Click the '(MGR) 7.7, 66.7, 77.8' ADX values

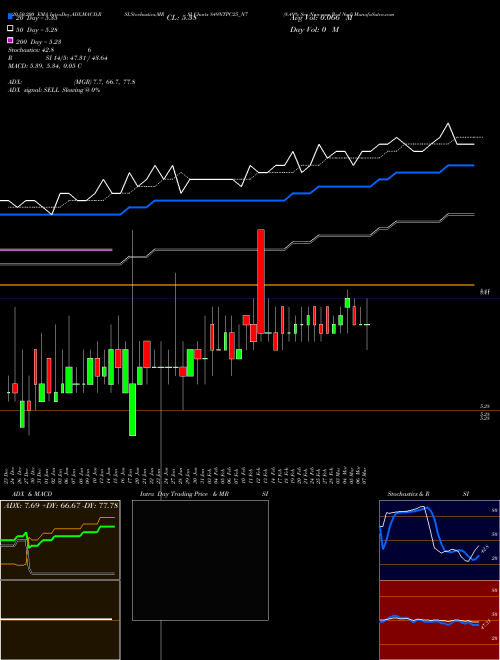coord(104,82)
